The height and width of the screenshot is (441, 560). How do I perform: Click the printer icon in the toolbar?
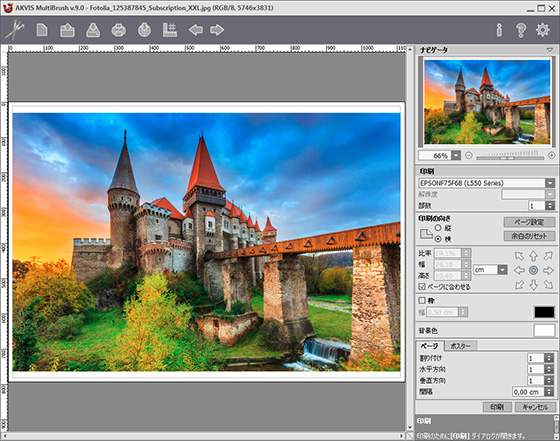pos(119,30)
